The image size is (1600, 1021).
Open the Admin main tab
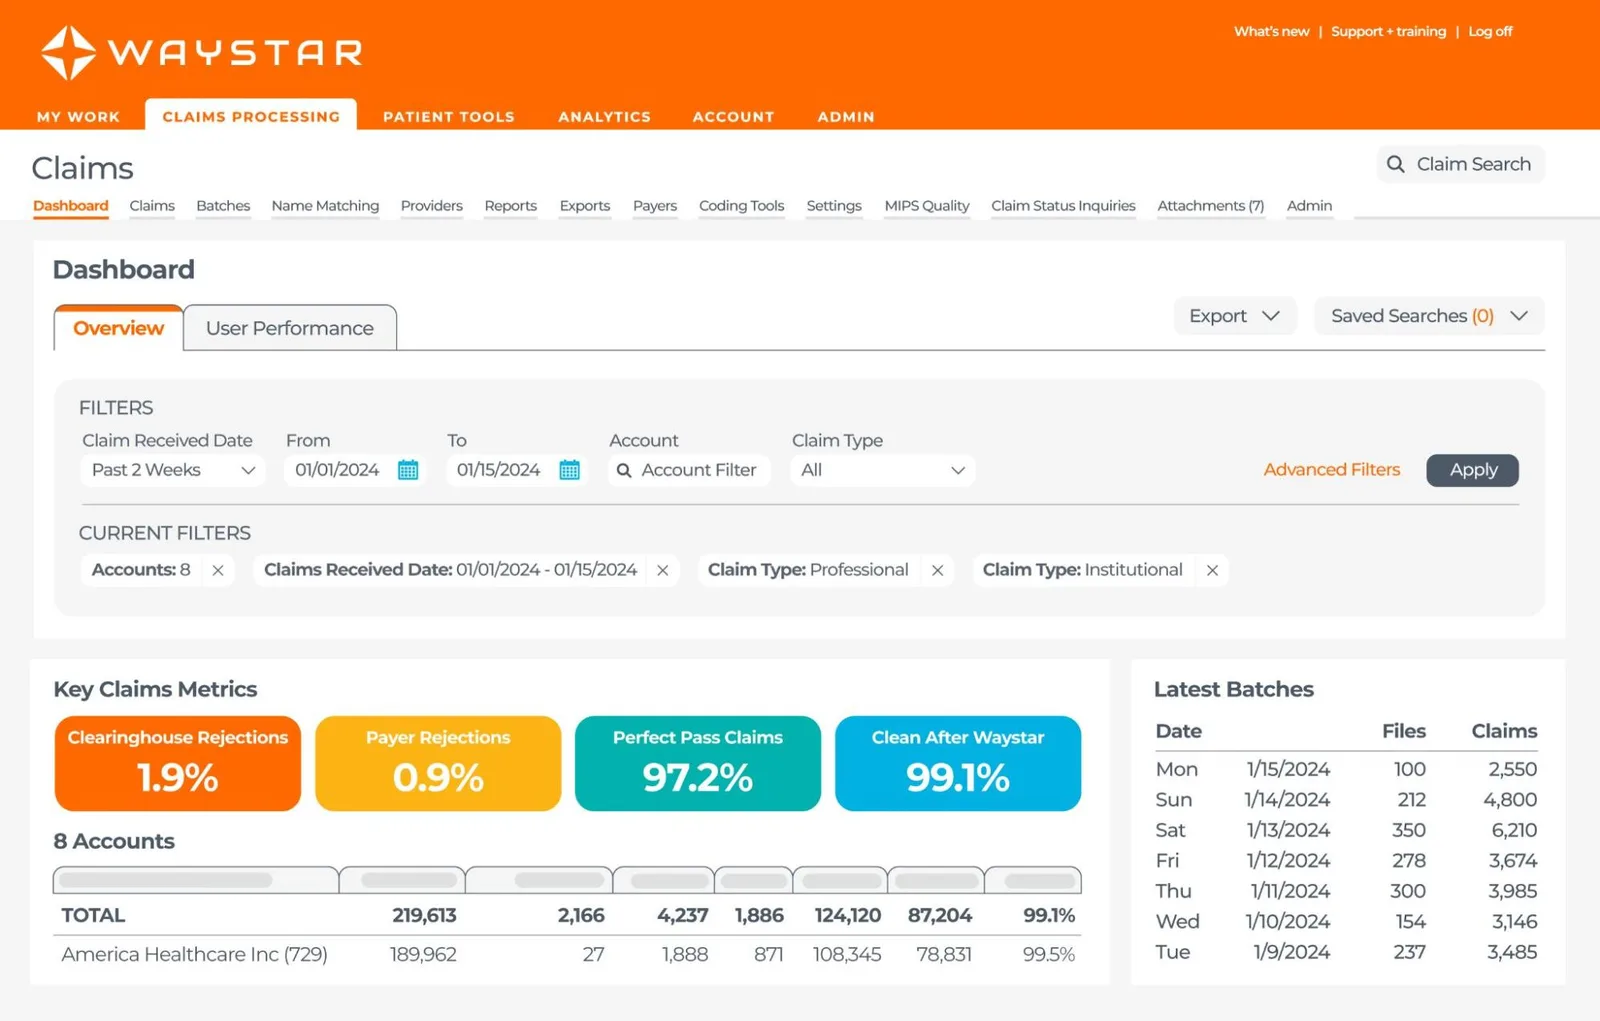pos(846,117)
